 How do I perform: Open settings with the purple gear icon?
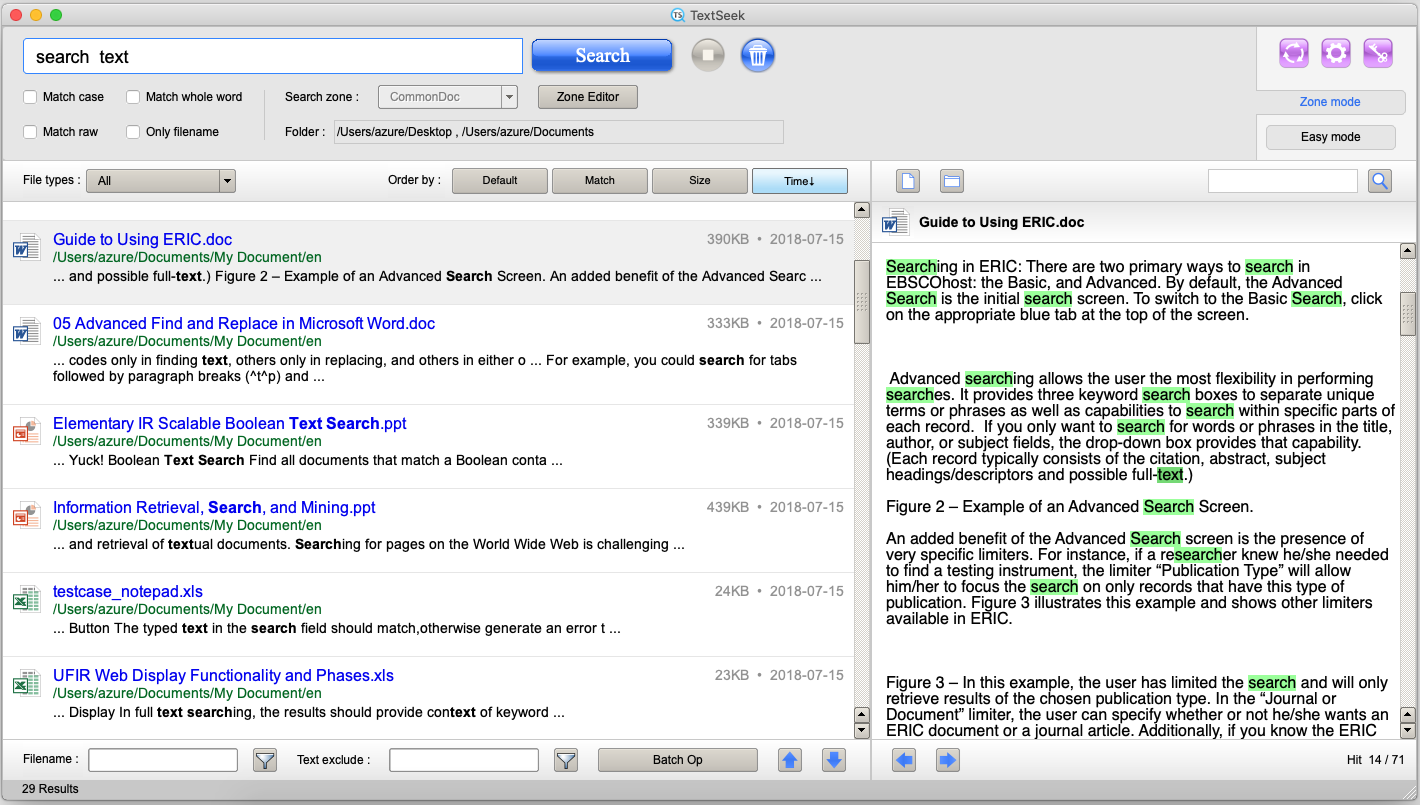coord(1336,54)
